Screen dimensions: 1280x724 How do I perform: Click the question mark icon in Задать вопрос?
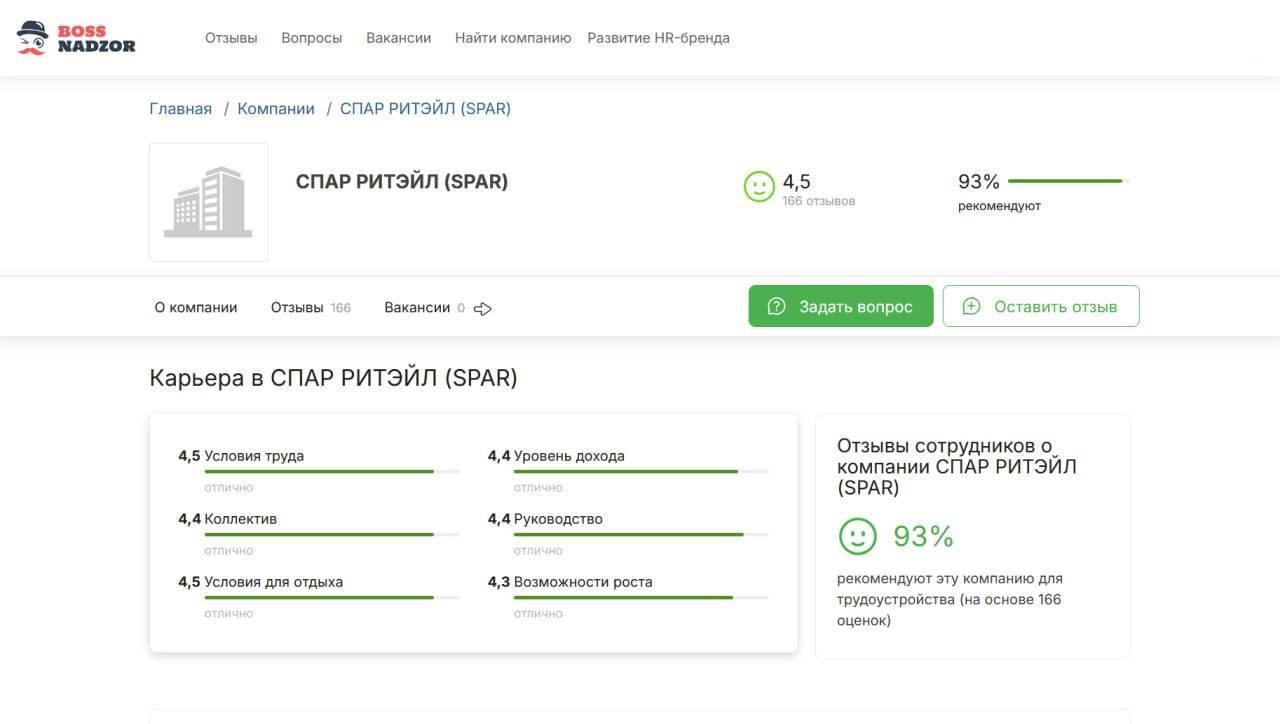pos(776,307)
